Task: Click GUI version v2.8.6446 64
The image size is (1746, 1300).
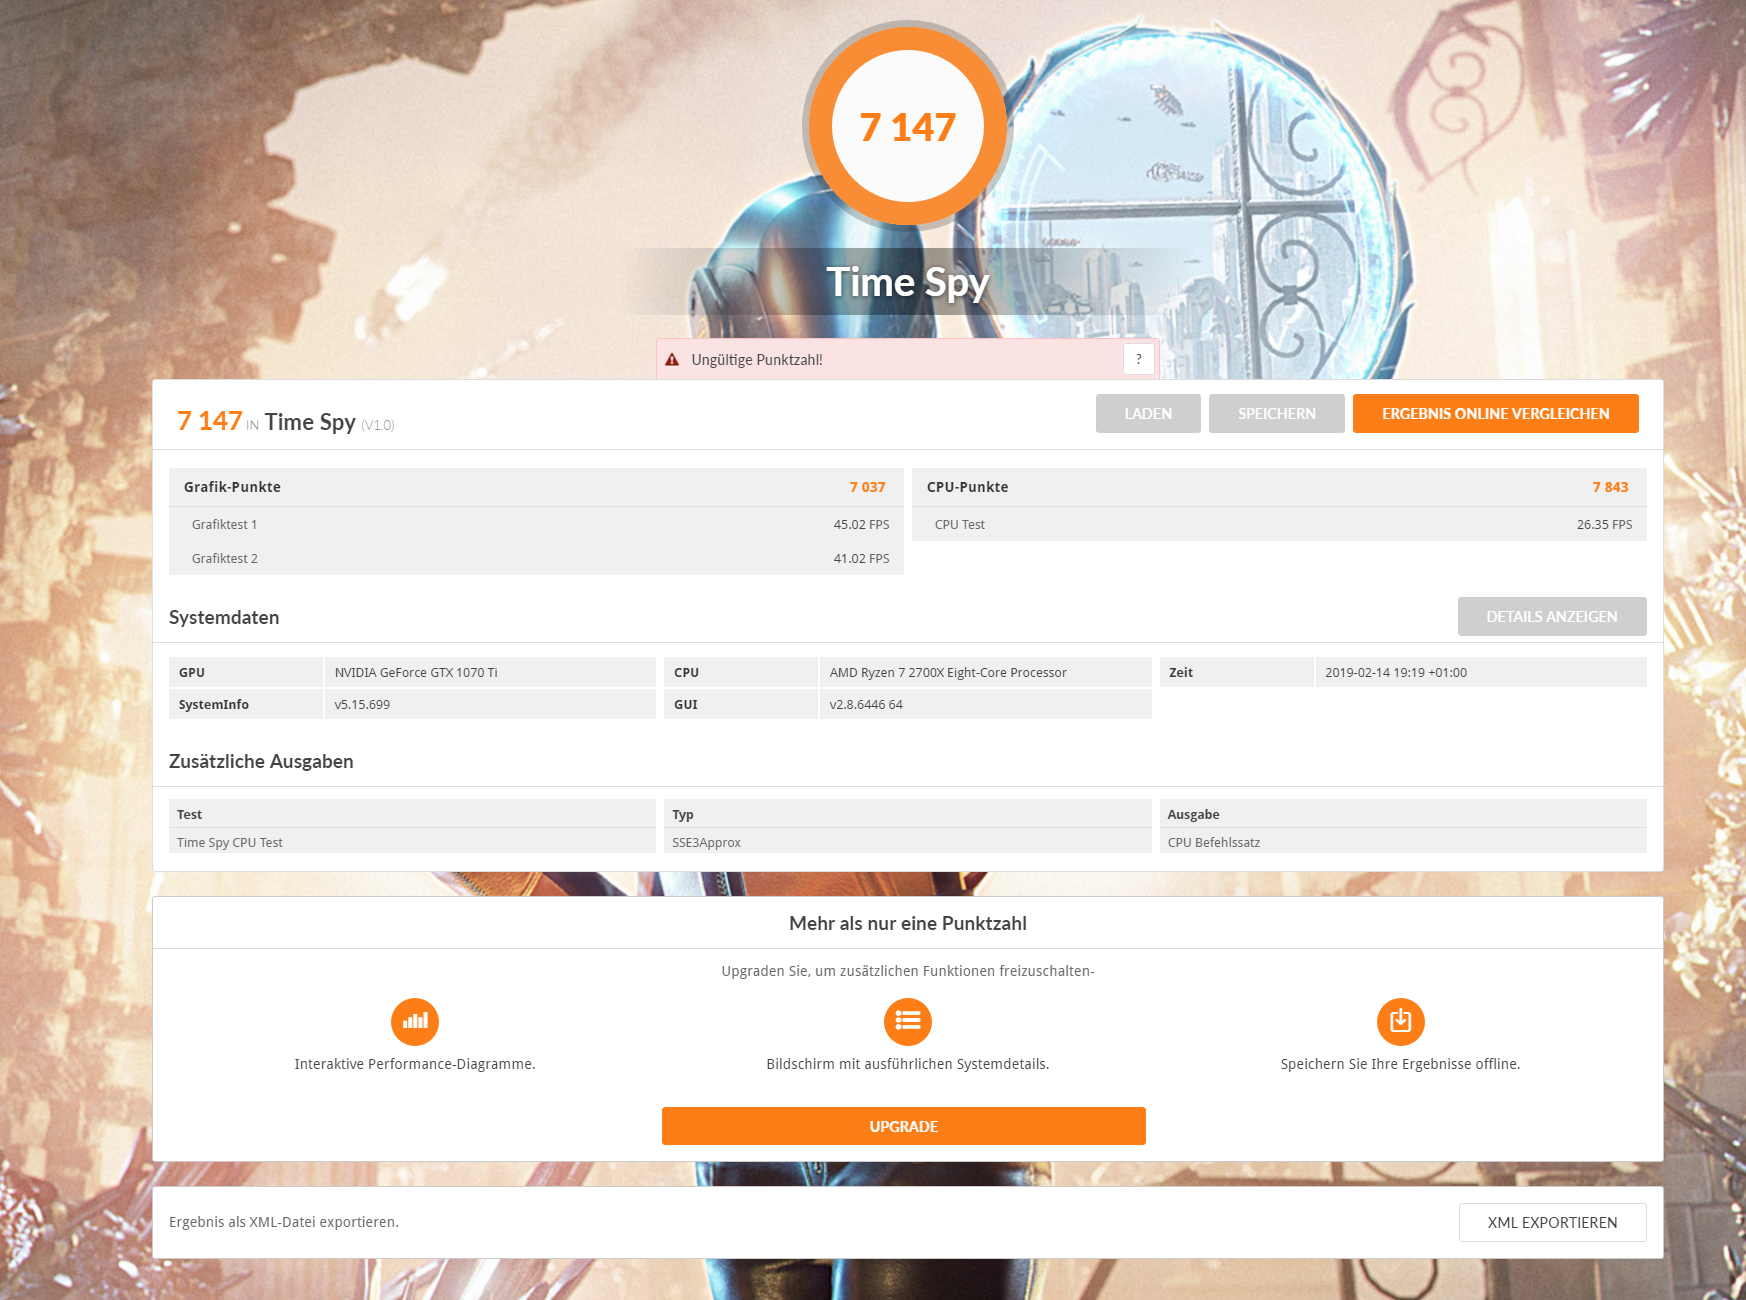Action: pyautogui.click(x=866, y=704)
